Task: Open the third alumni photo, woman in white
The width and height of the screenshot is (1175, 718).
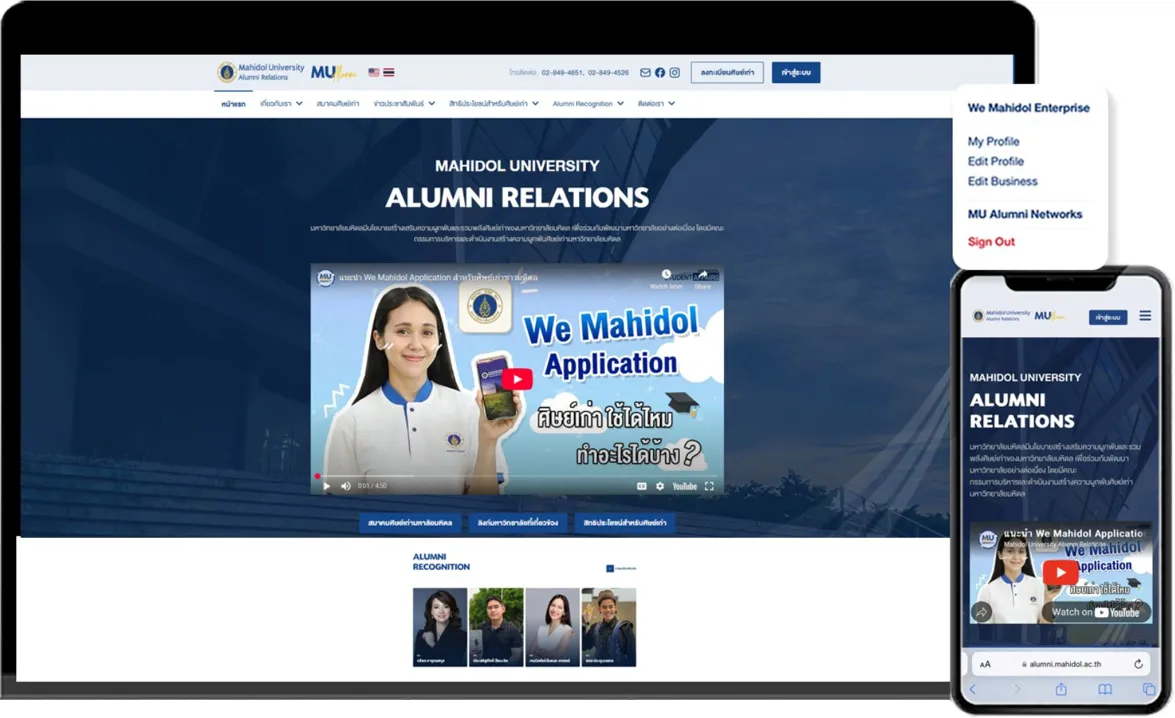Action: click(x=552, y=627)
